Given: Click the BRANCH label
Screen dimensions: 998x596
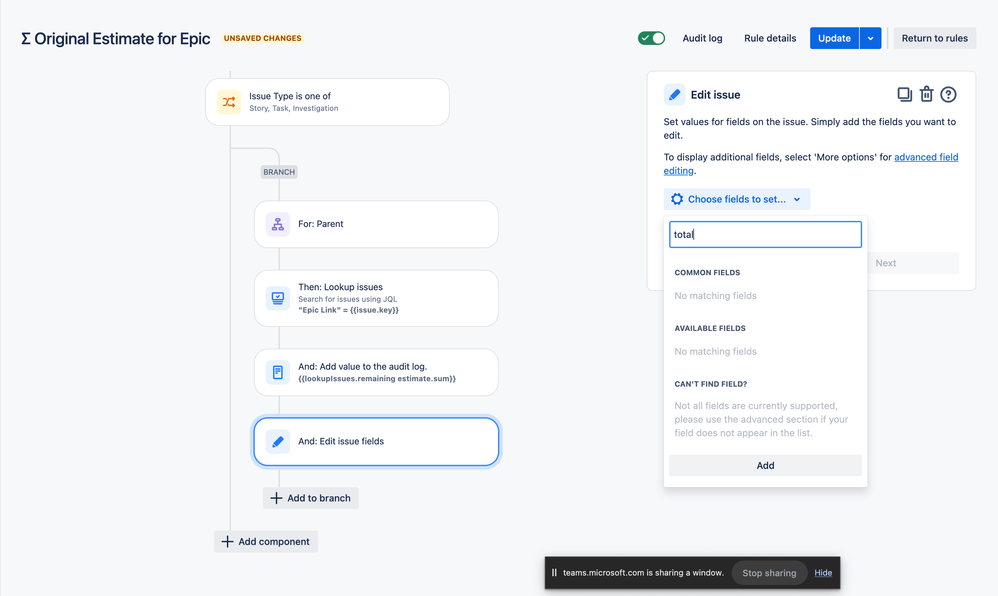Looking at the screenshot, I should 279,172.
